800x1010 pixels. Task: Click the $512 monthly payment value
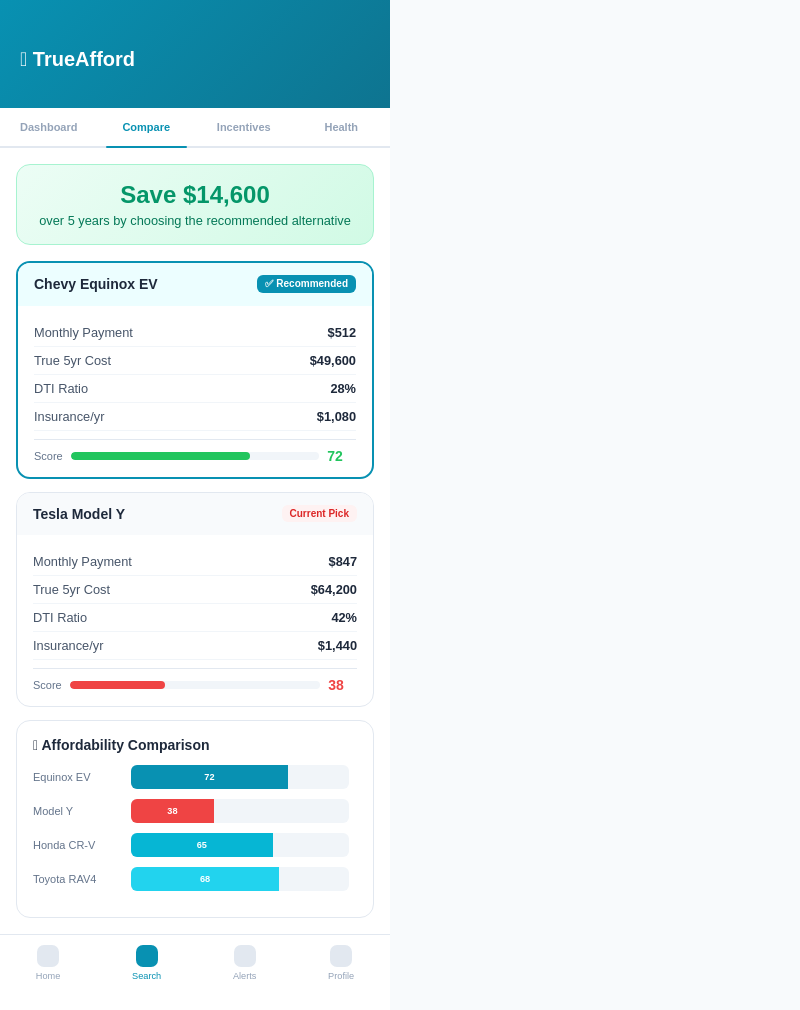341,333
